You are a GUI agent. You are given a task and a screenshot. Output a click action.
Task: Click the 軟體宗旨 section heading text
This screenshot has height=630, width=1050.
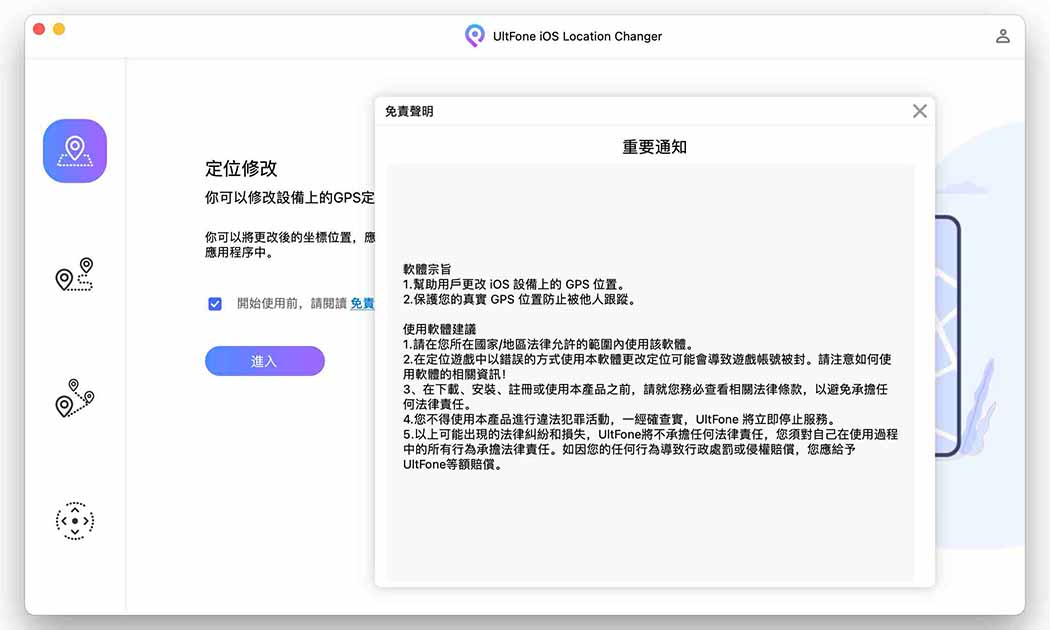point(427,270)
